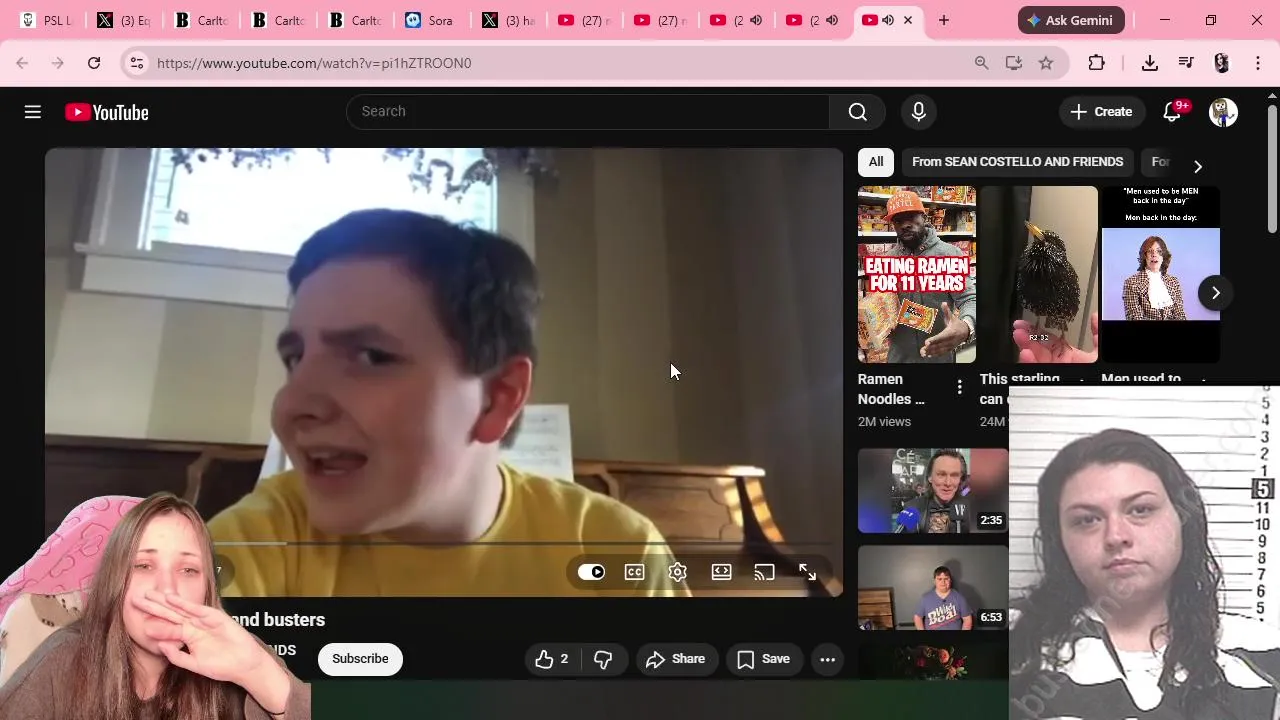Open the starling bird short thumbnail

[1039, 275]
